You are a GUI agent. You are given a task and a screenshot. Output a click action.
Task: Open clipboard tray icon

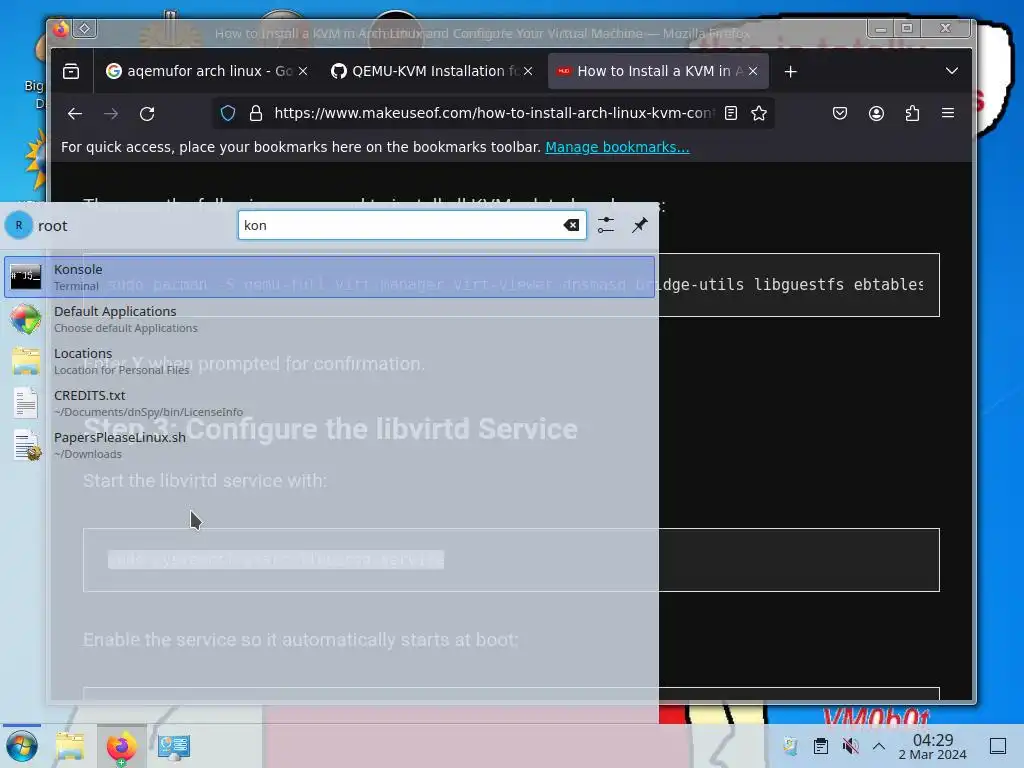(821, 746)
